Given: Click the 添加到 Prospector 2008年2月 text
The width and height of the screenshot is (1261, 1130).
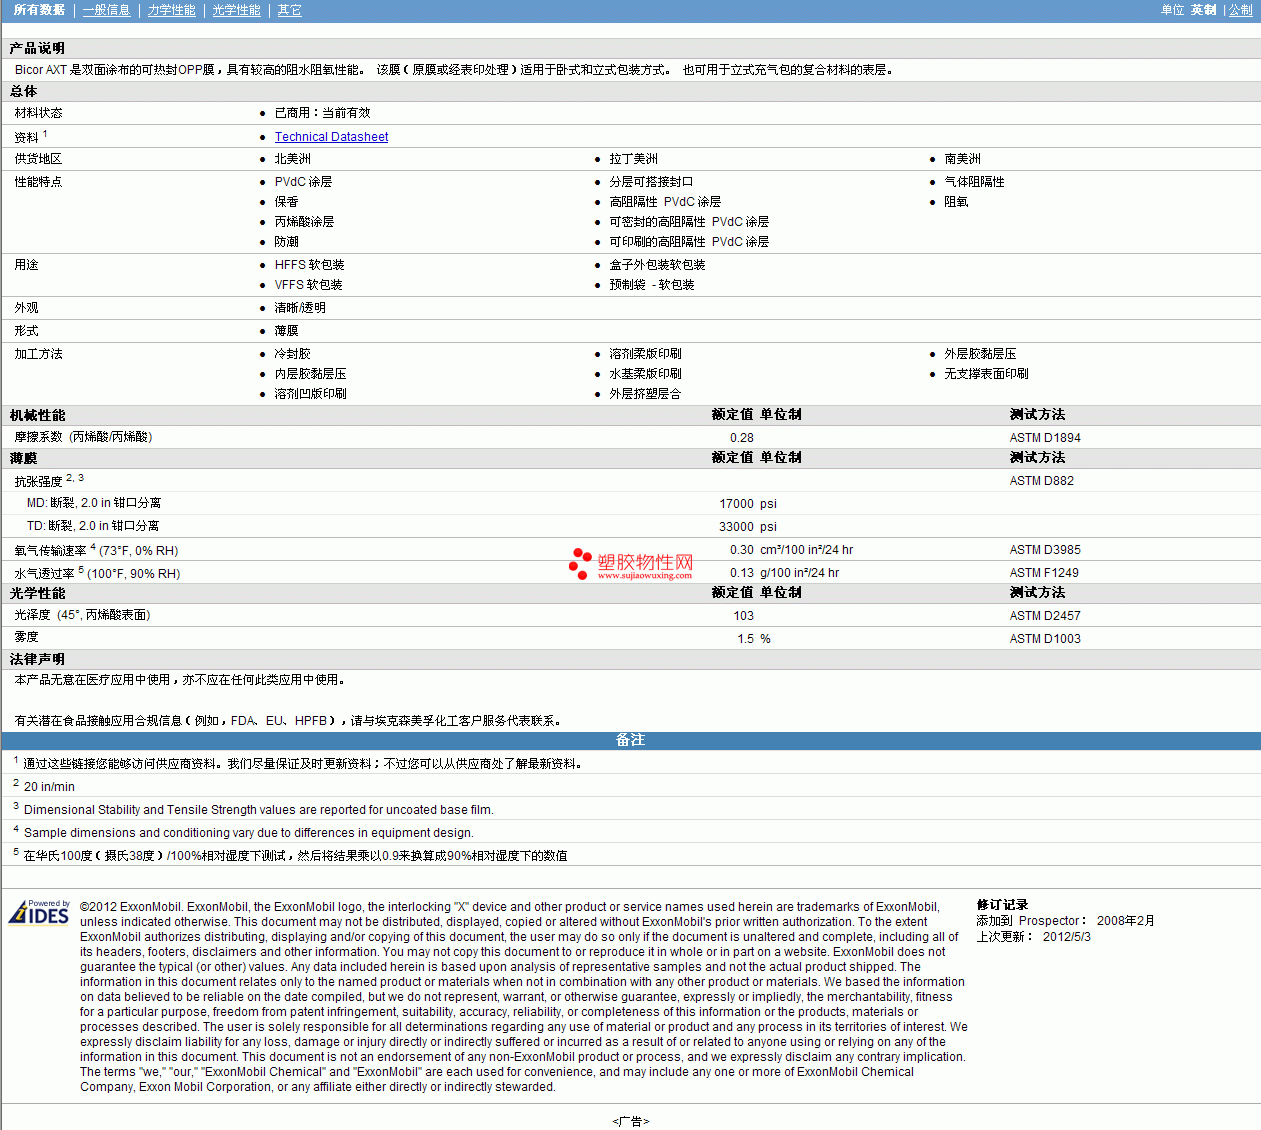Looking at the screenshot, I should pyautogui.click(x=1066, y=921).
